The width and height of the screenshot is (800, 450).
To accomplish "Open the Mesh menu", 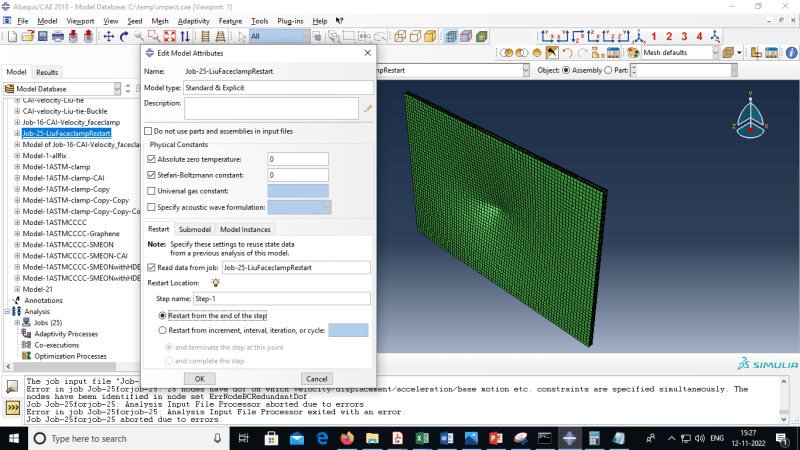I will point(160,21).
